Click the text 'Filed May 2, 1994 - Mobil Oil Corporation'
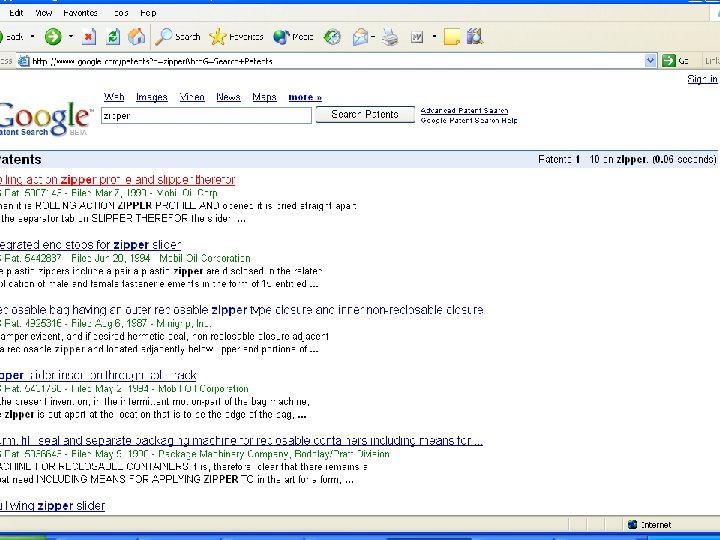720x540 pixels. click(x=160, y=388)
